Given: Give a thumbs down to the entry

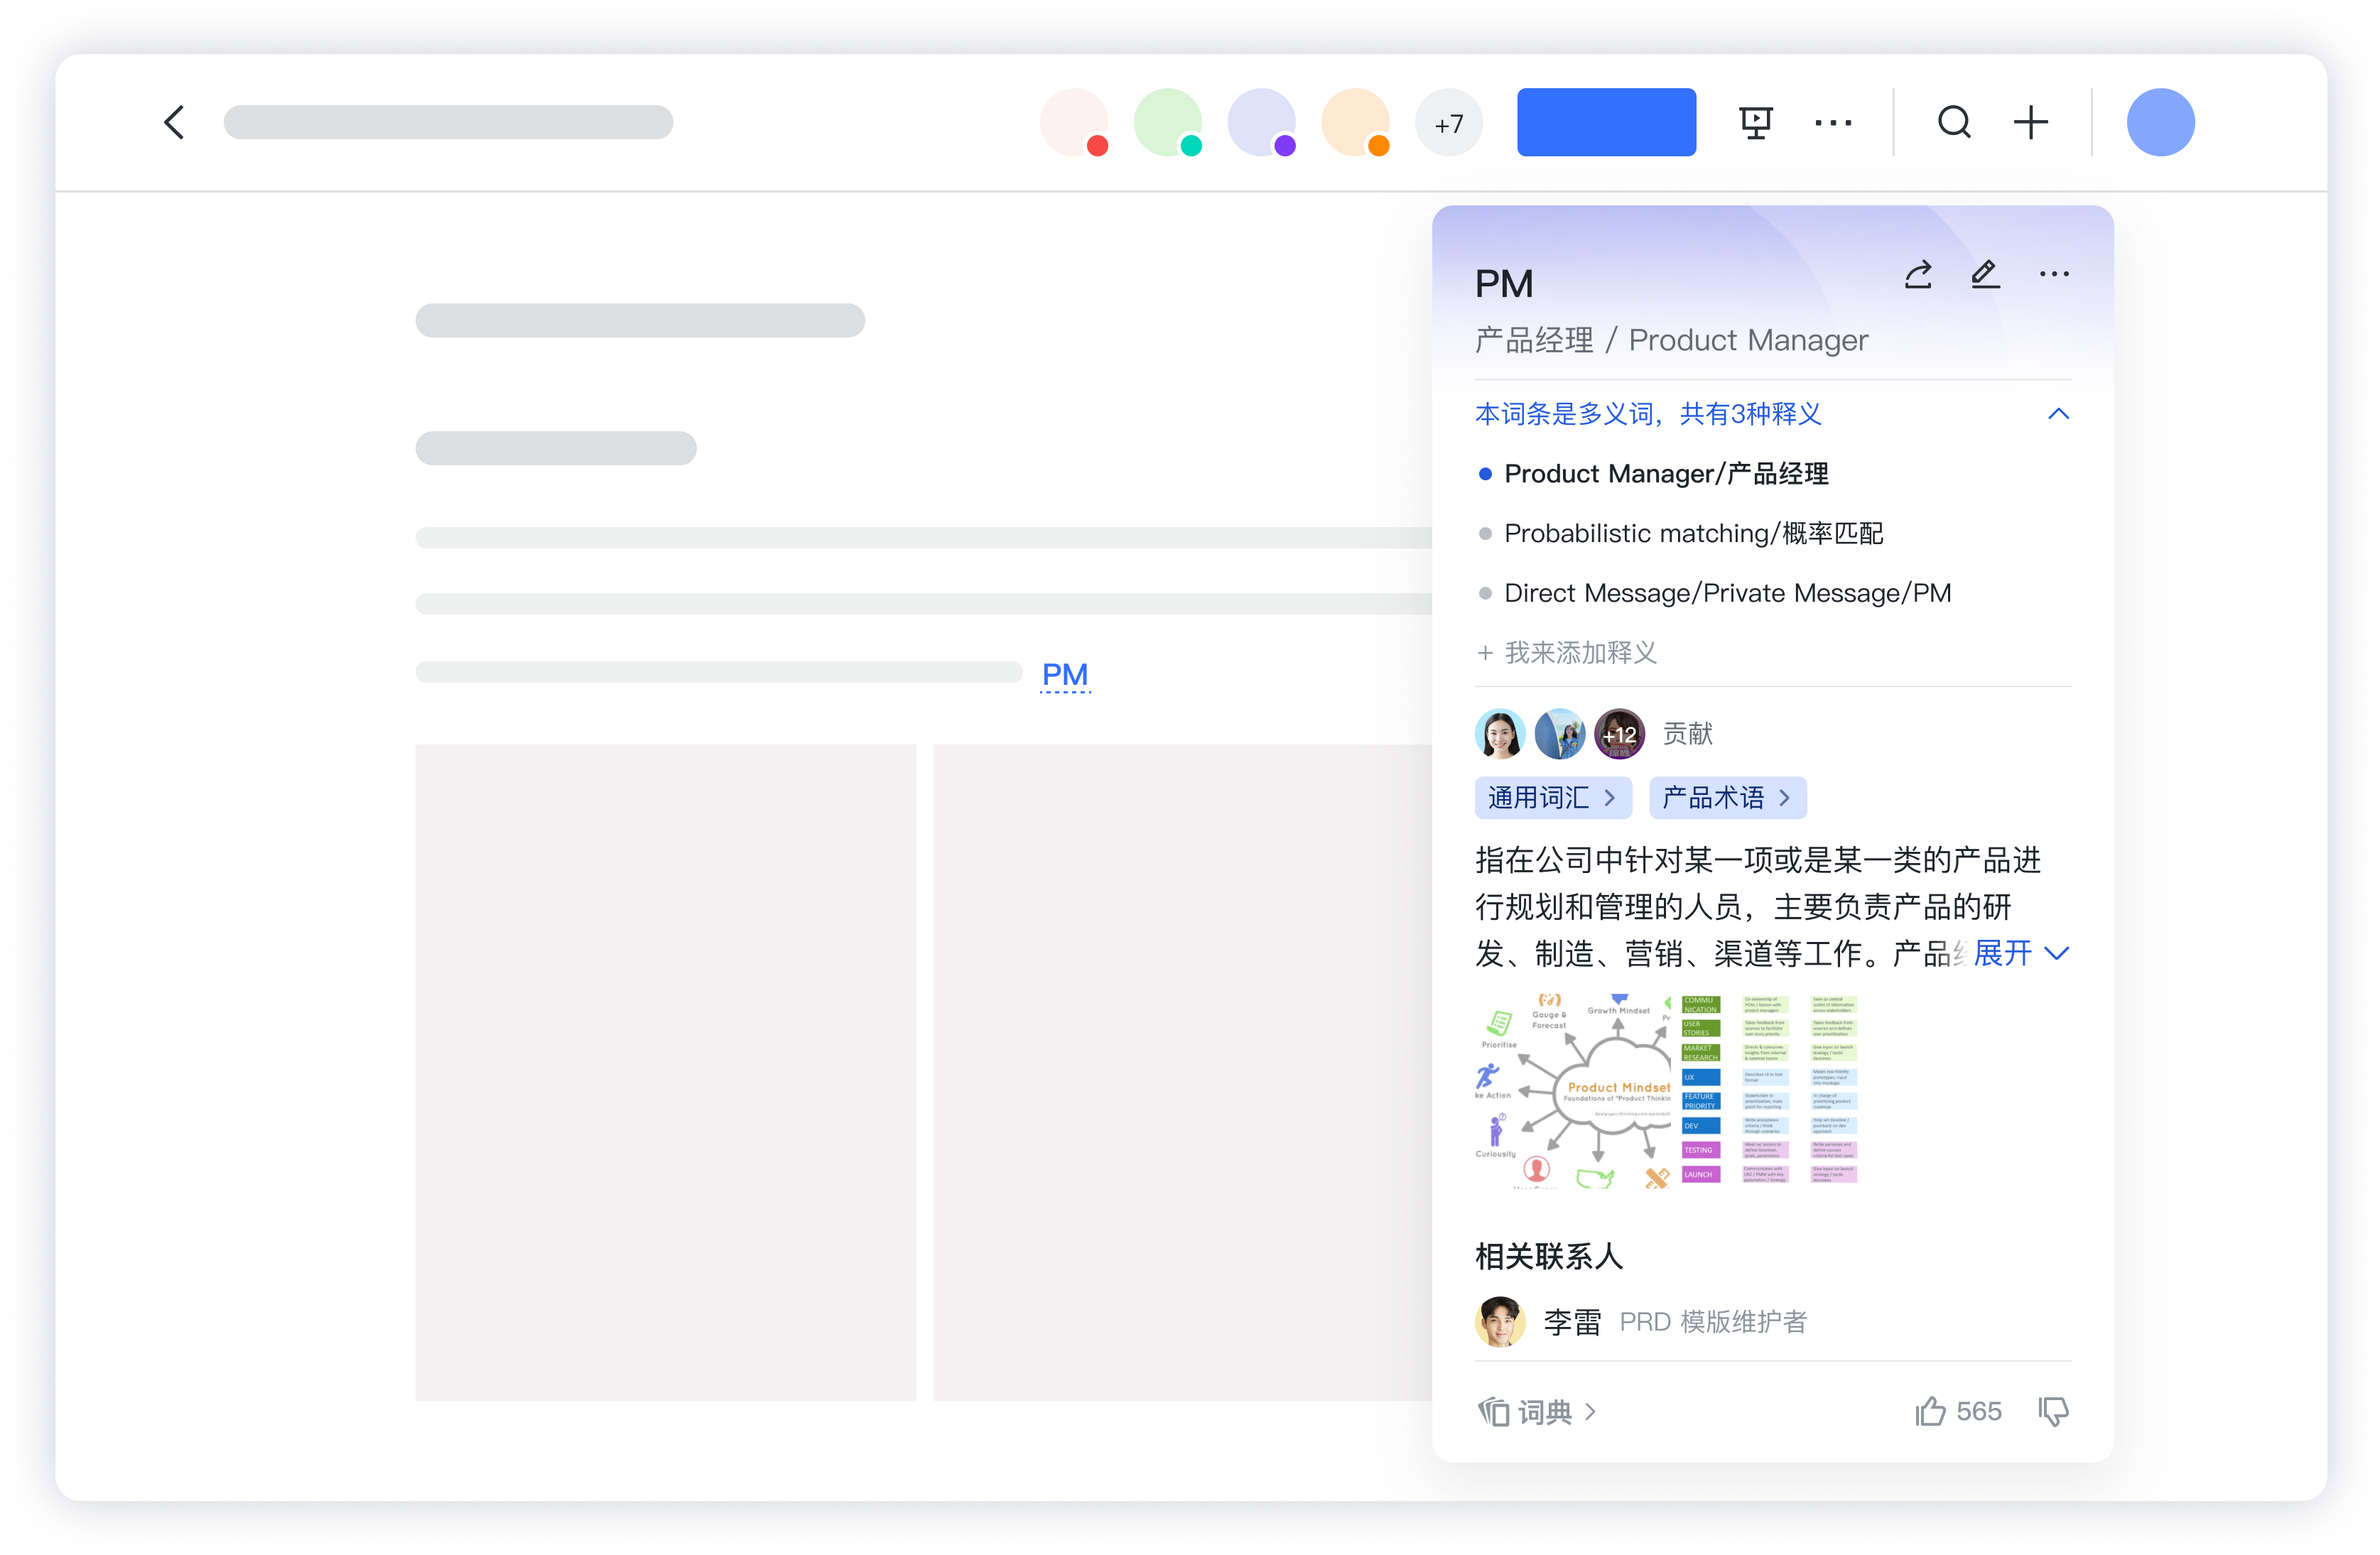Looking at the screenshot, I should point(2054,1411).
